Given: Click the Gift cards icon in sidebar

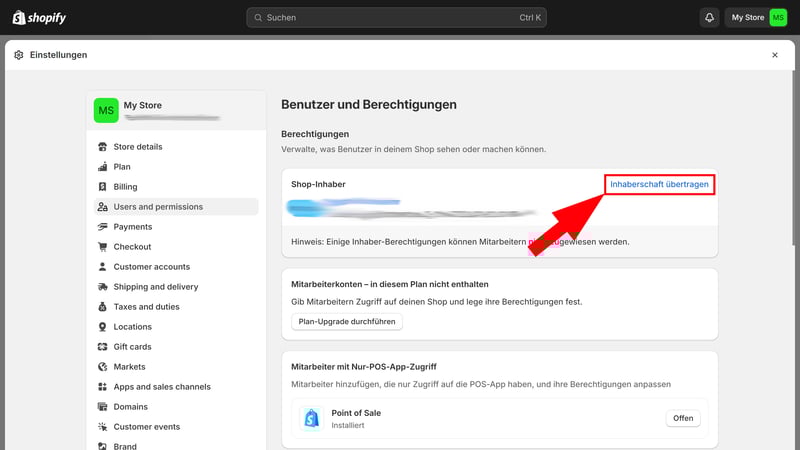Looking at the screenshot, I should point(103,347).
